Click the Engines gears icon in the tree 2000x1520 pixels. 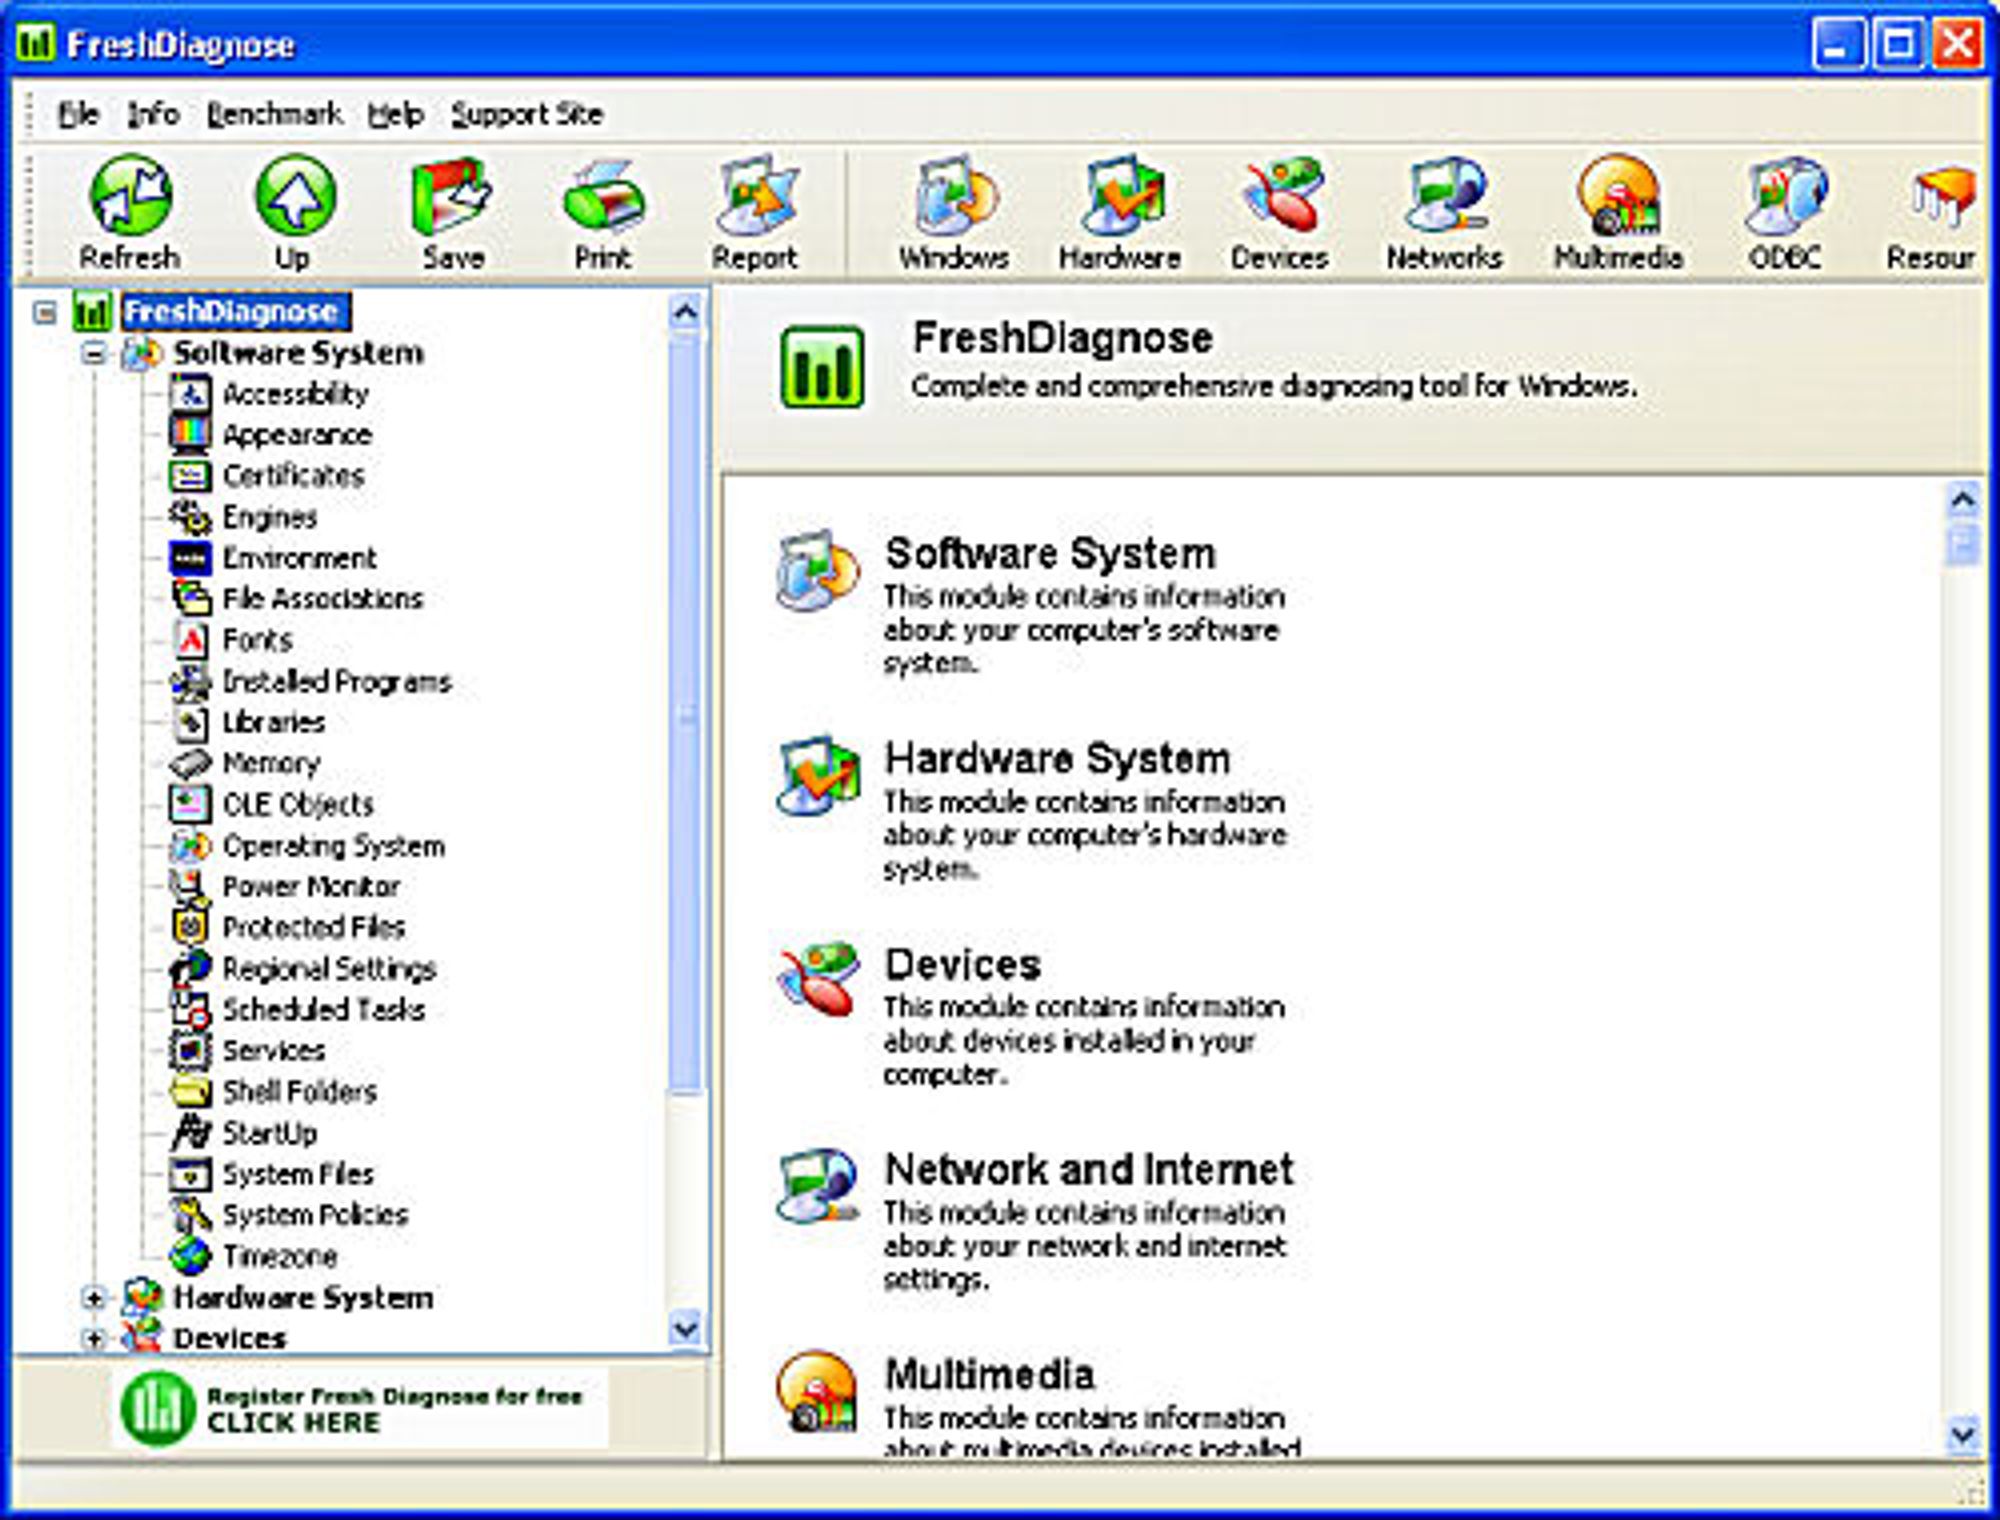[x=189, y=516]
